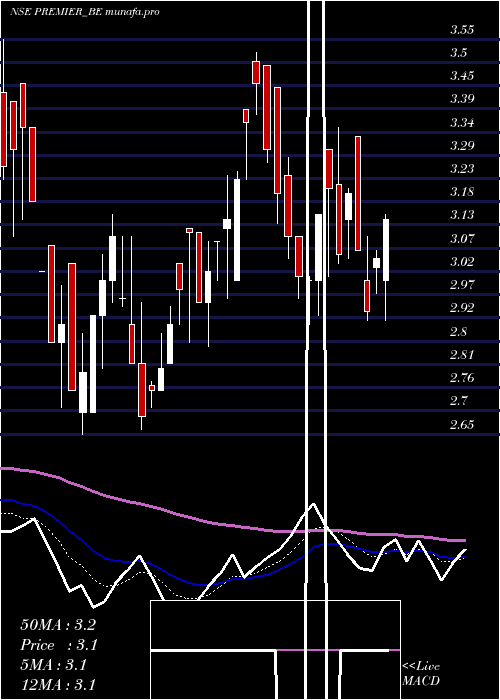Select the 3.29 price axis label

[462, 146]
